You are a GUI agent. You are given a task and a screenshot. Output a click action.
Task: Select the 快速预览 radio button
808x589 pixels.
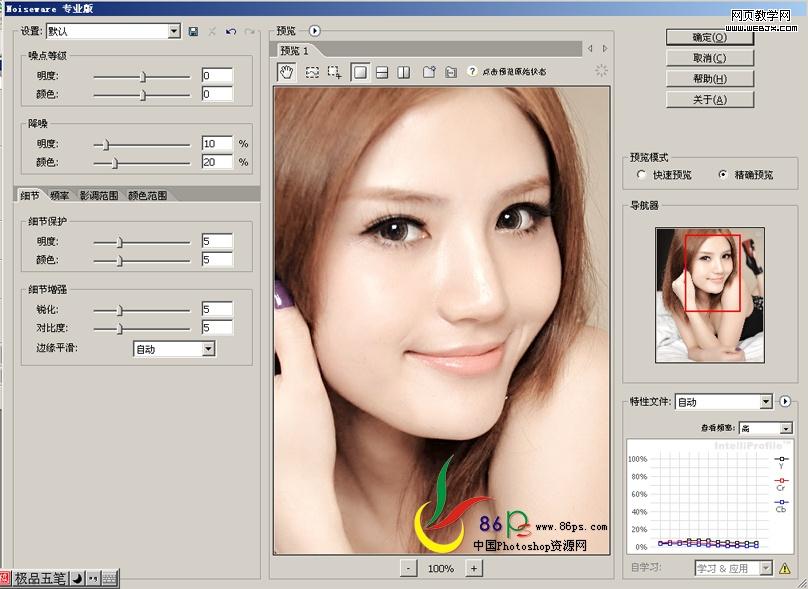pos(640,173)
